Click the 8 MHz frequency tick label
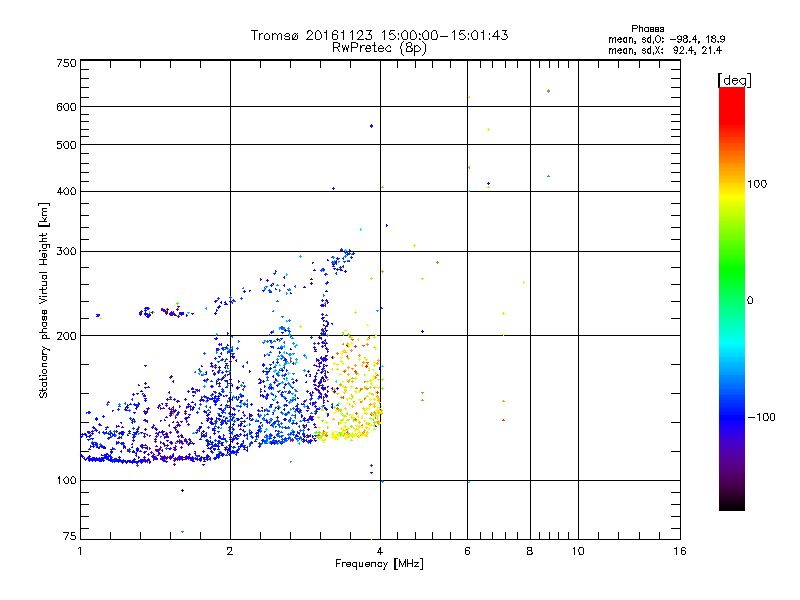This screenshot has height=600, width=800. point(530,551)
